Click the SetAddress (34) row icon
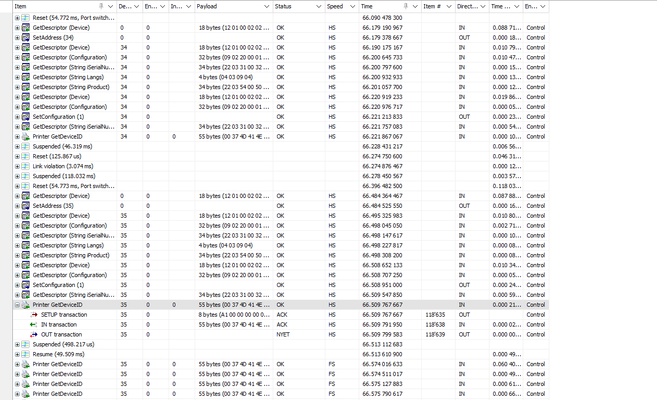The height and width of the screenshot is (400, 657). 26,38
